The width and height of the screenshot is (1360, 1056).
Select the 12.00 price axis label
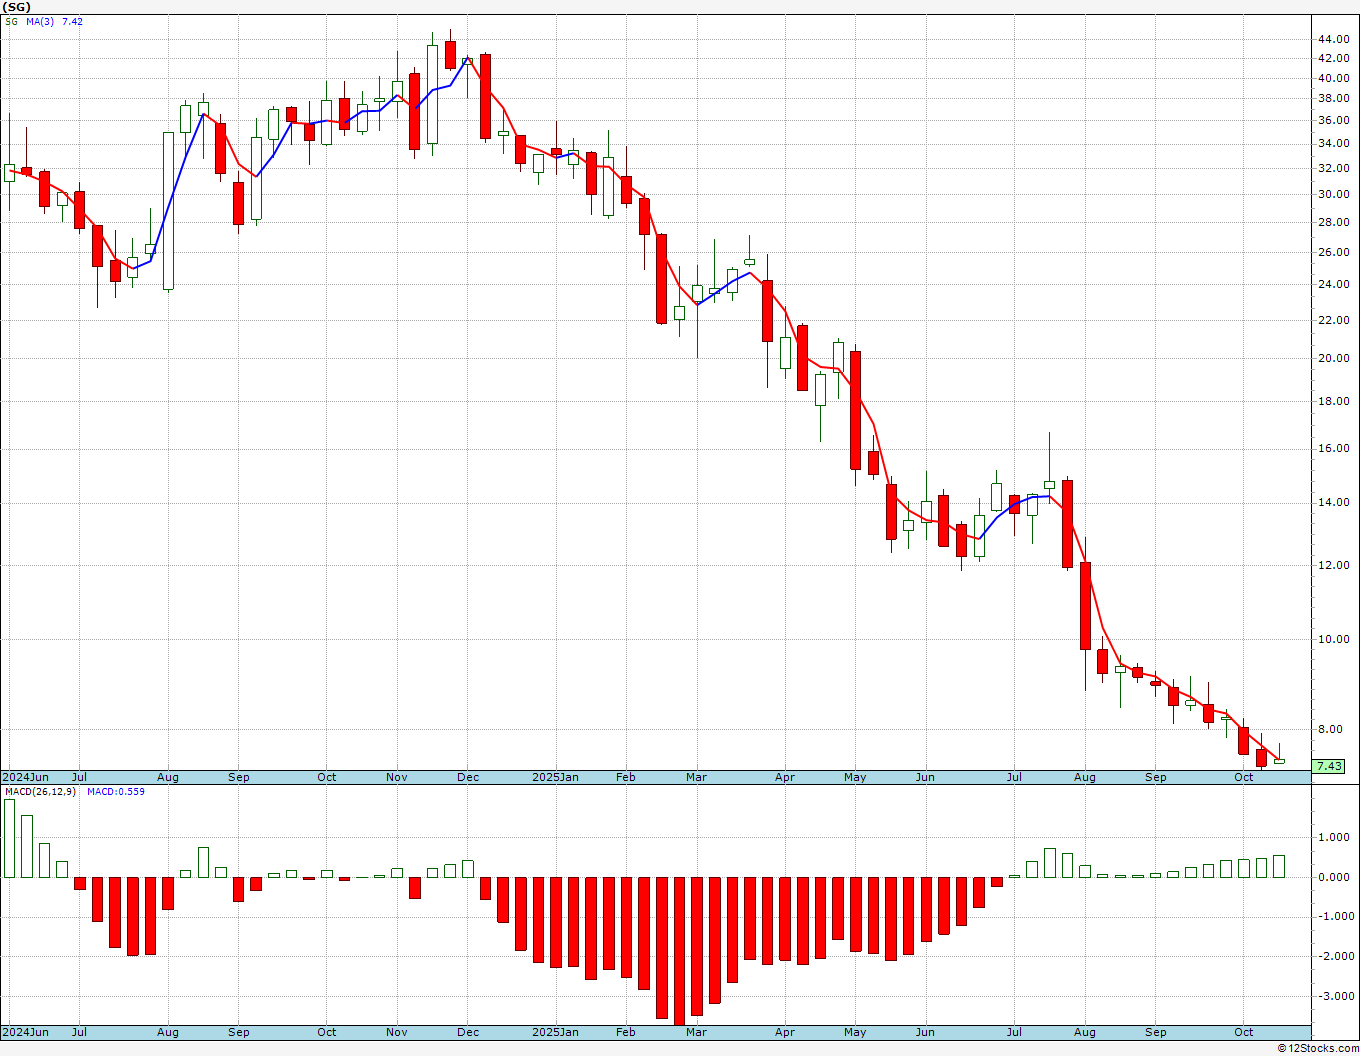click(x=1333, y=565)
